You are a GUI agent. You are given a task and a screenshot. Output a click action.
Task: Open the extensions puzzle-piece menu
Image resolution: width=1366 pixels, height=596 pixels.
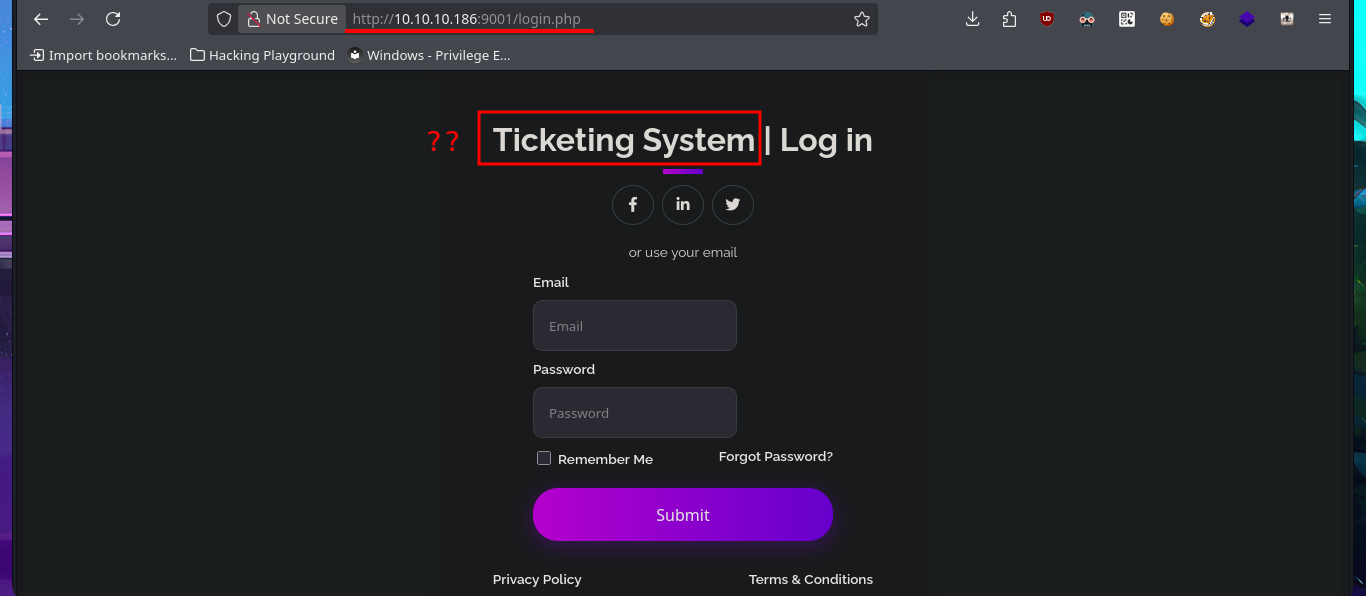point(1009,19)
